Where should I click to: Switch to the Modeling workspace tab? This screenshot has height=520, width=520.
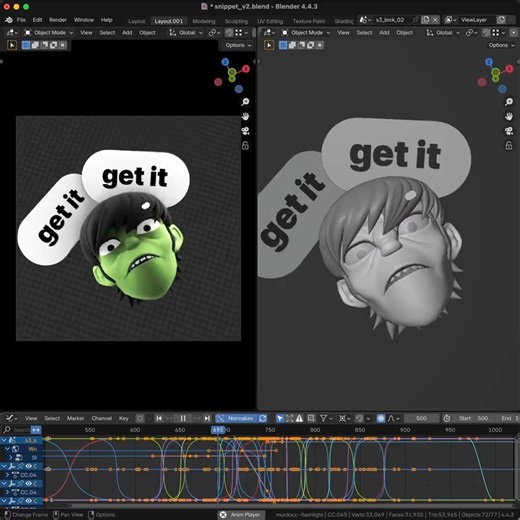[x=204, y=21]
